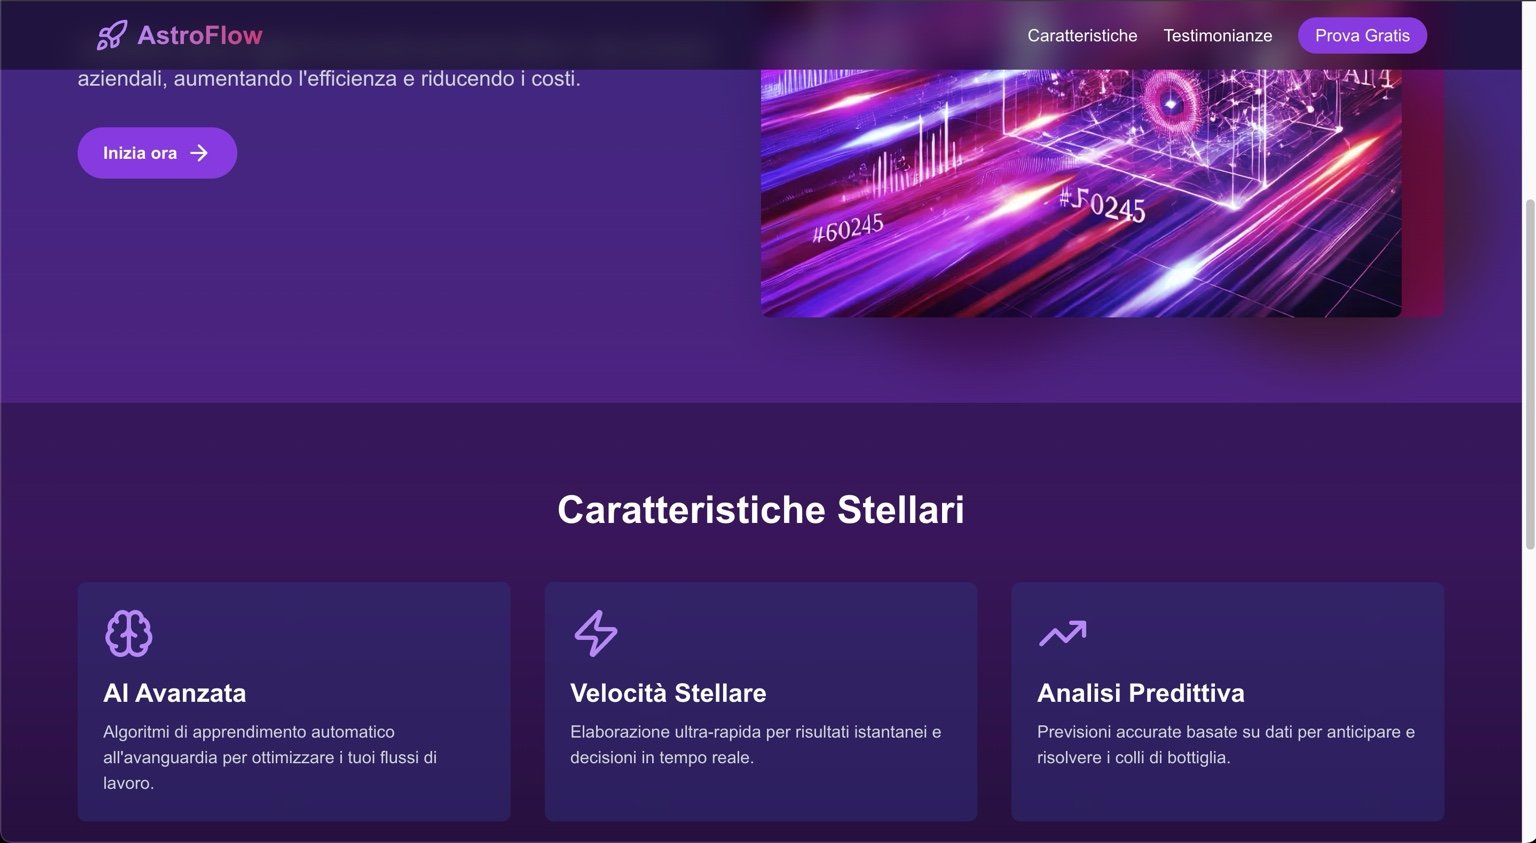Image resolution: width=1536 pixels, height=843 pixels.
Task: Click the AstroFlow rocket logo icon
Action: tap(111, 35)
